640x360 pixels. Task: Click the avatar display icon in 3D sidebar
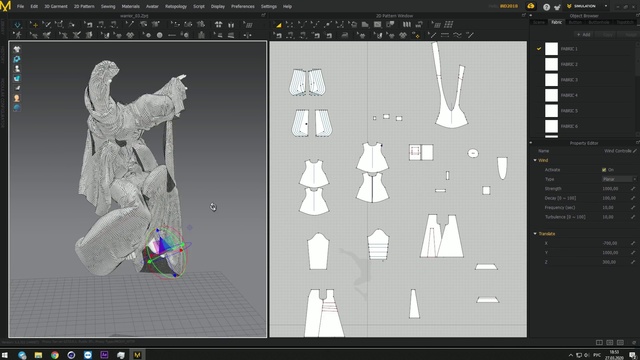17,69
